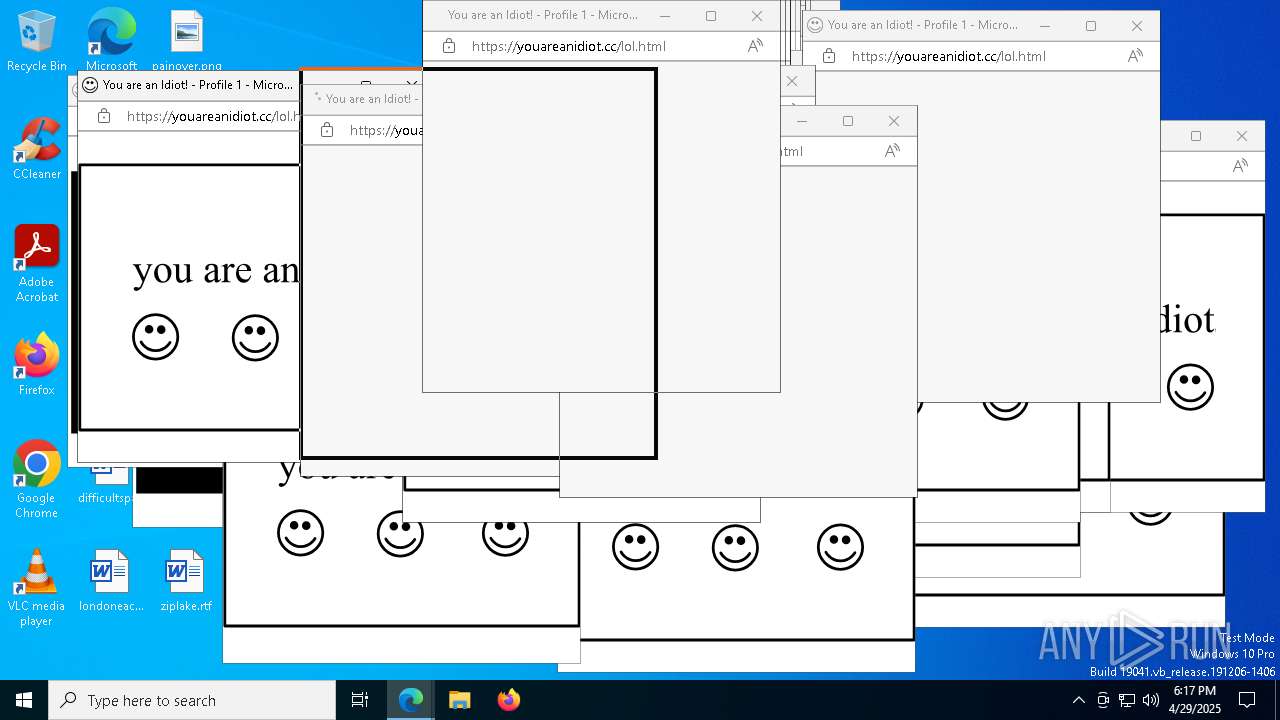
Task: Open the notification center icon
Action: (1247, 700)
